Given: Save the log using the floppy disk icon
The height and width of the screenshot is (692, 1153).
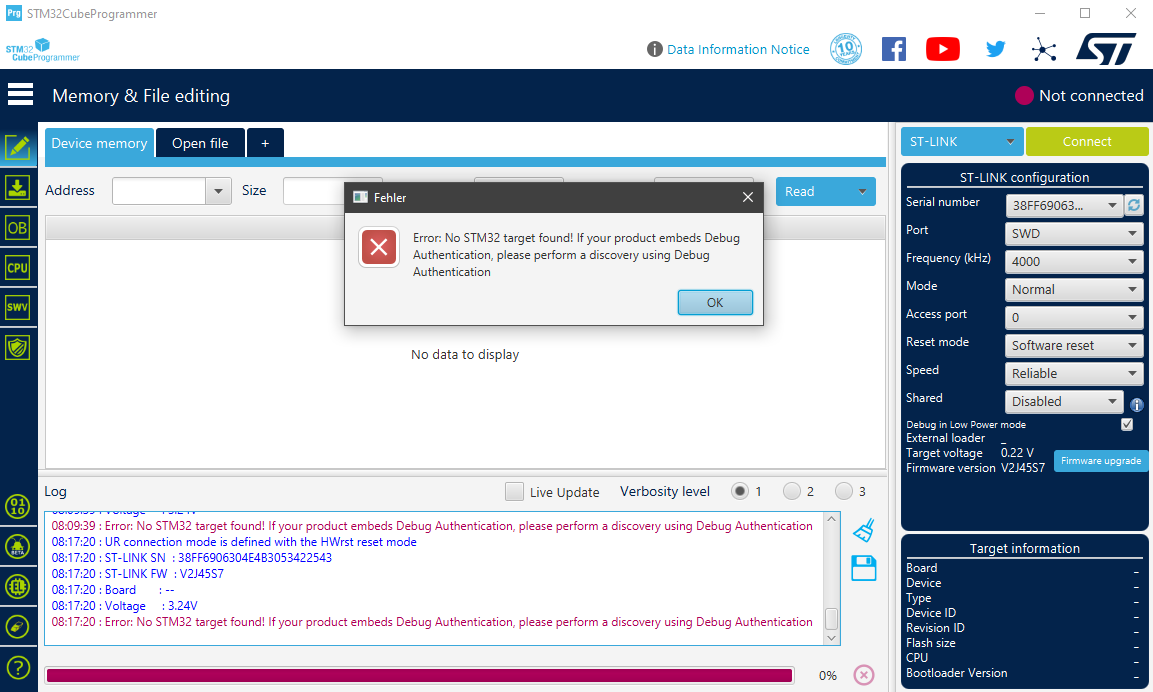Looking at the screenshot, I should pos(862,567).
